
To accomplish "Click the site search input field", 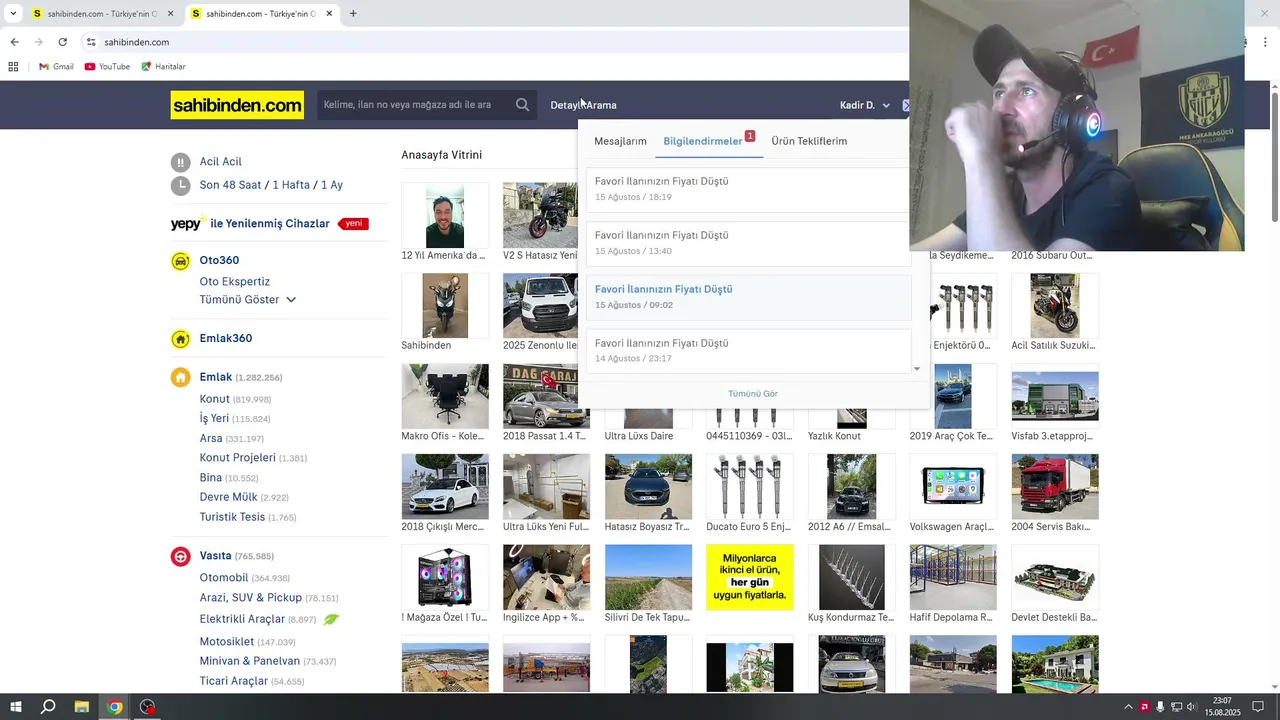I will 415,105.
